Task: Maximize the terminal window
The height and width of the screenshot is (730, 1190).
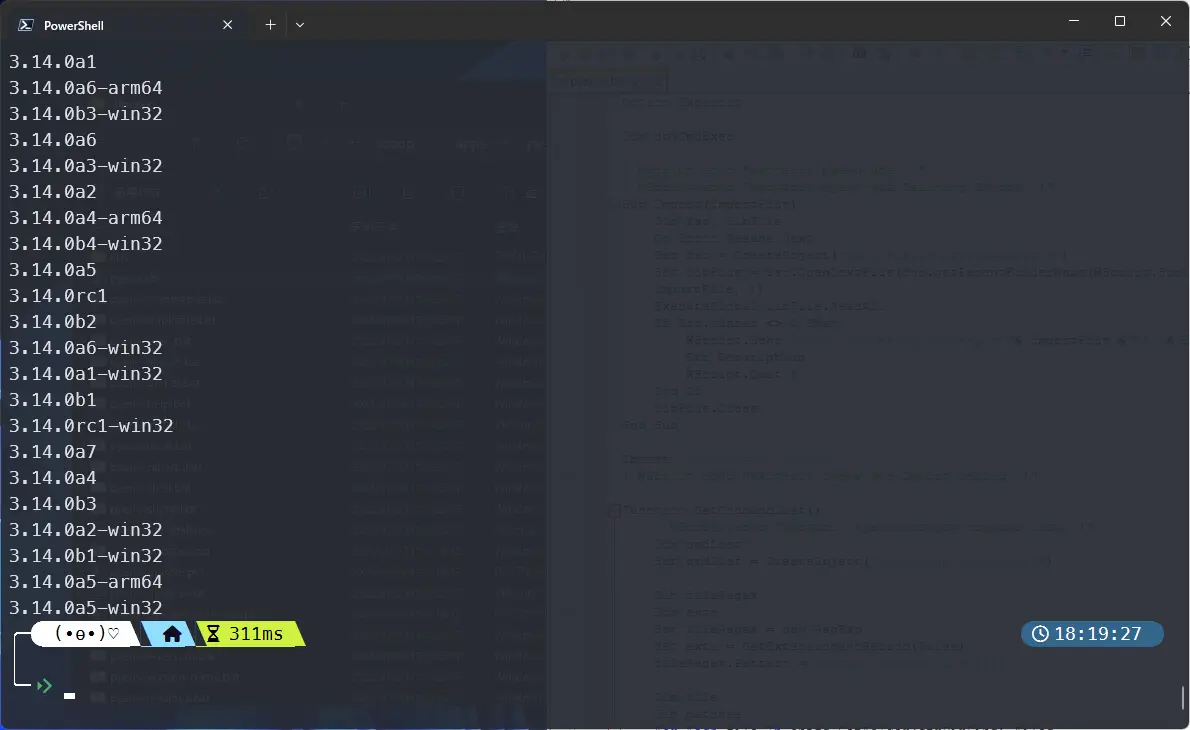Action: (x=1119, y=21)
